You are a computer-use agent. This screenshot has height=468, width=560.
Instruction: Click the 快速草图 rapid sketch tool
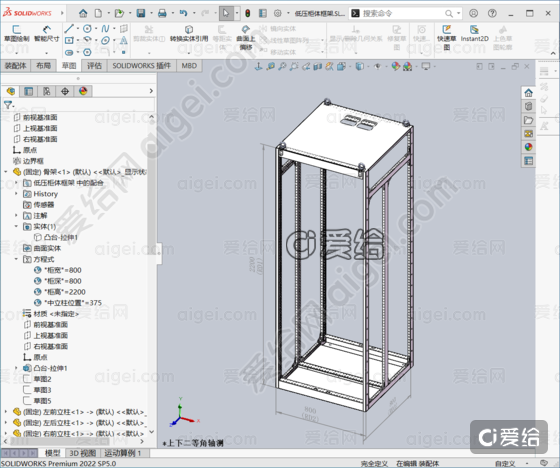(446, 38)
